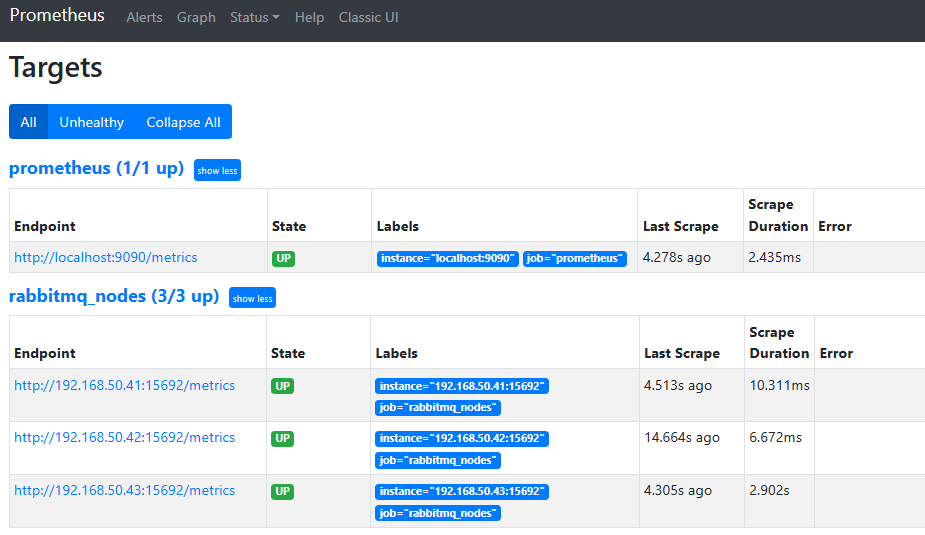Click the 4.278s ago last scrape value
Viewport: 925px width, 535px height.
tap(677, 258)
